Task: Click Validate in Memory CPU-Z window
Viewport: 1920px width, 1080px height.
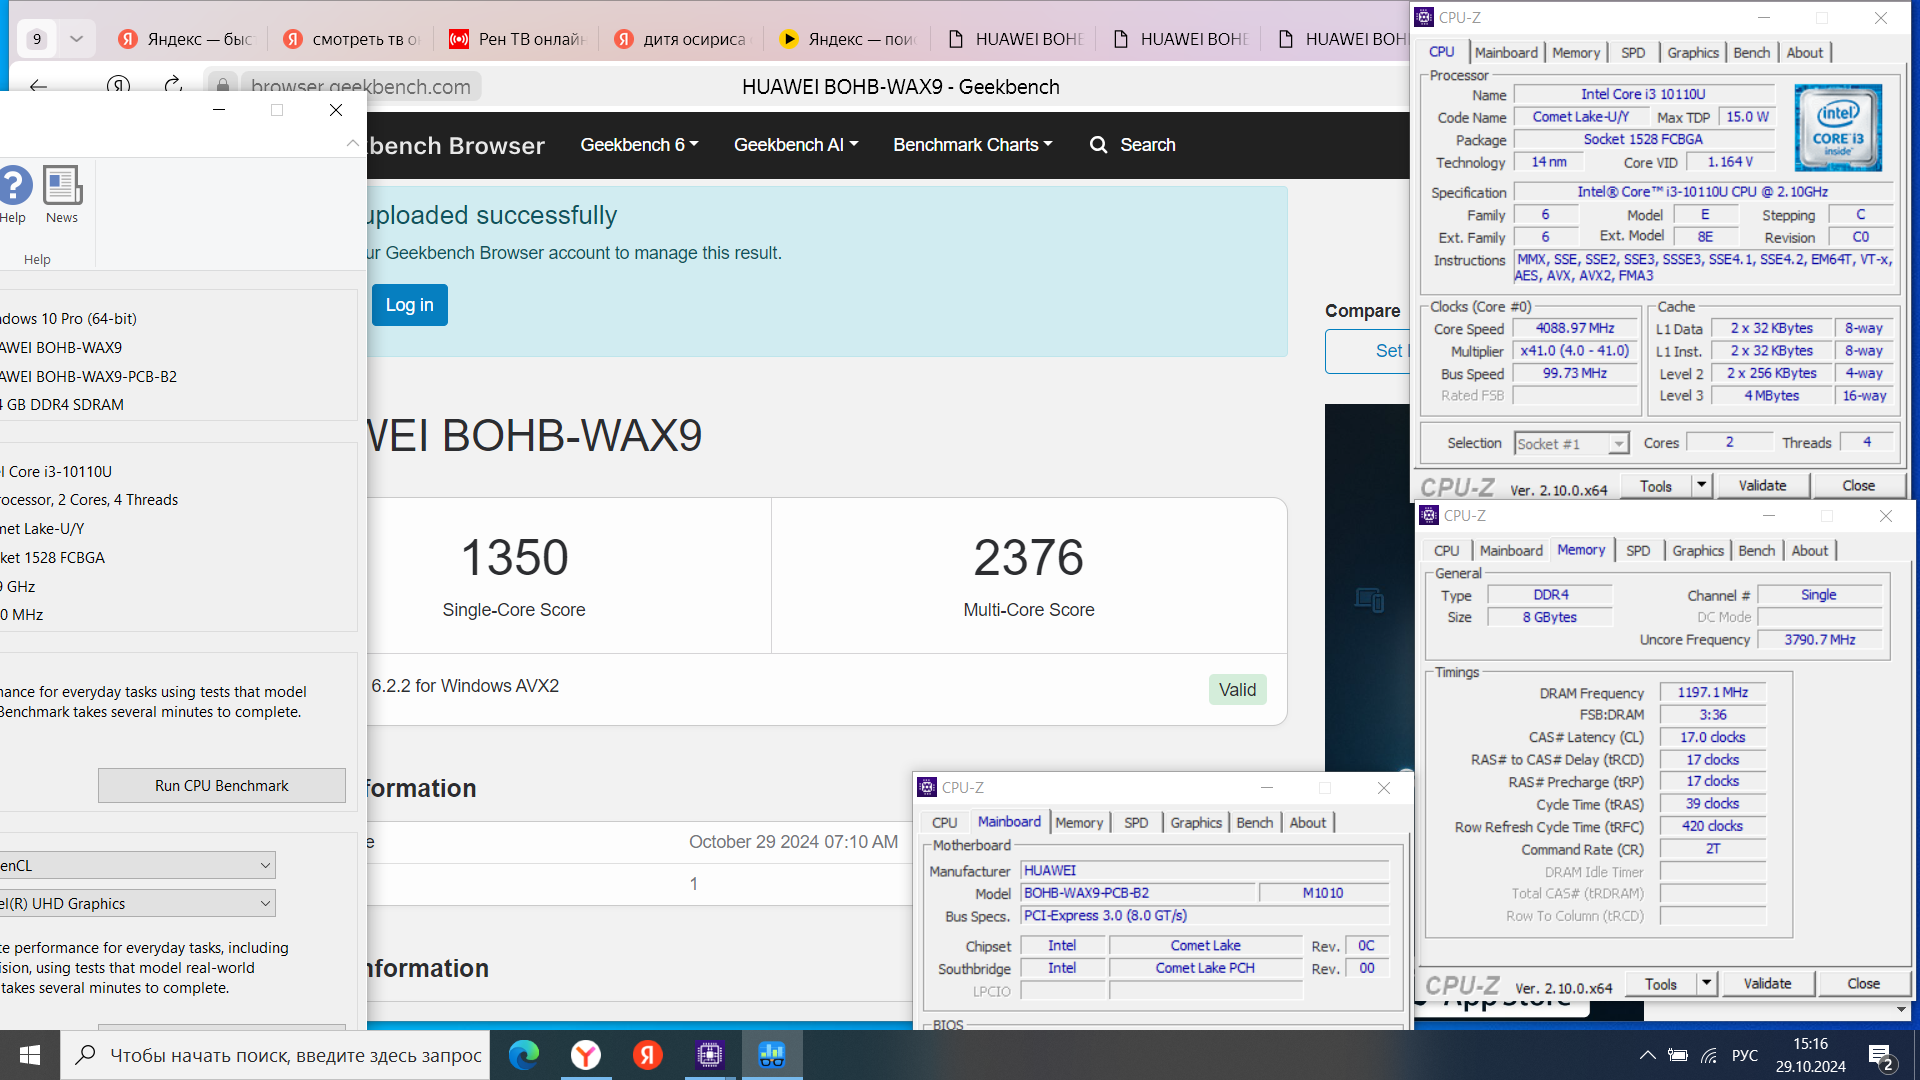Action: [x=1767, y=984]
